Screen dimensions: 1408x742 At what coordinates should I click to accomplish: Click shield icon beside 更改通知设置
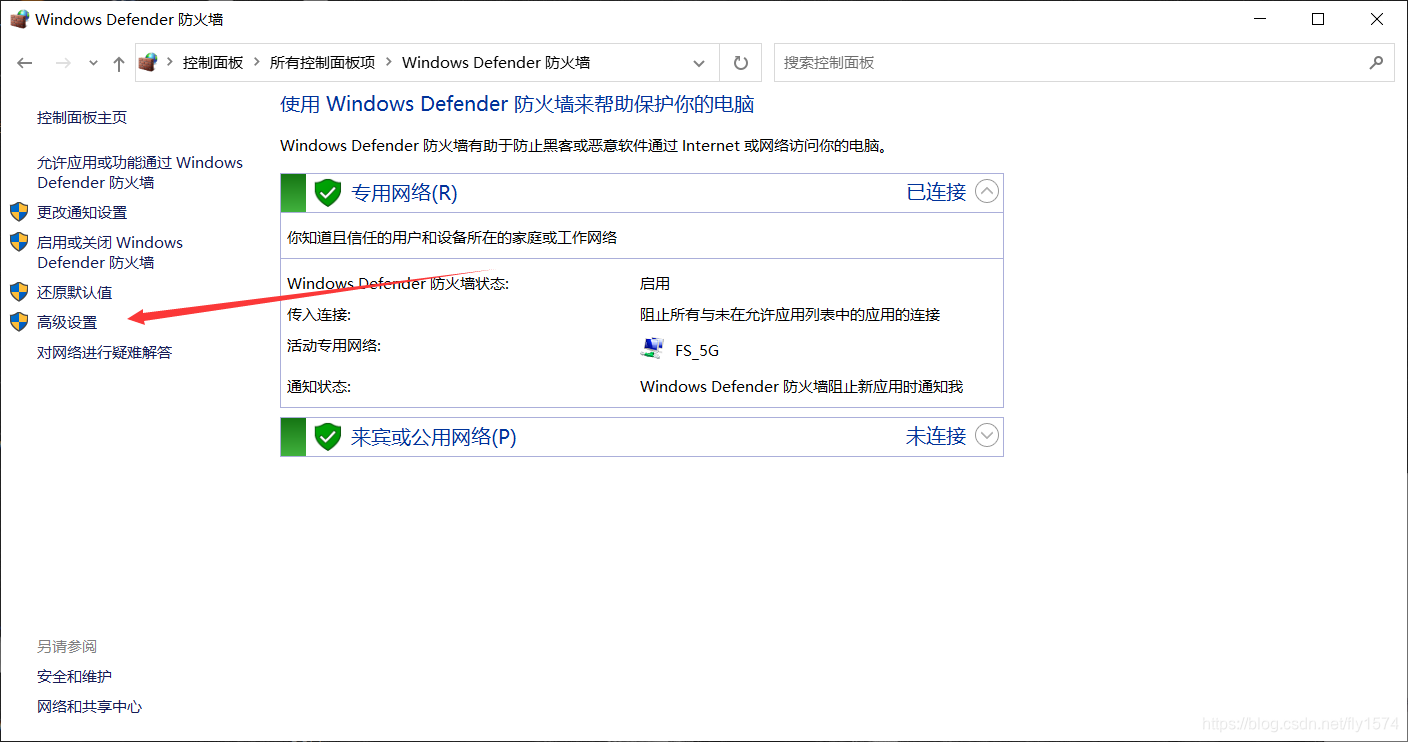pos(19,212)
